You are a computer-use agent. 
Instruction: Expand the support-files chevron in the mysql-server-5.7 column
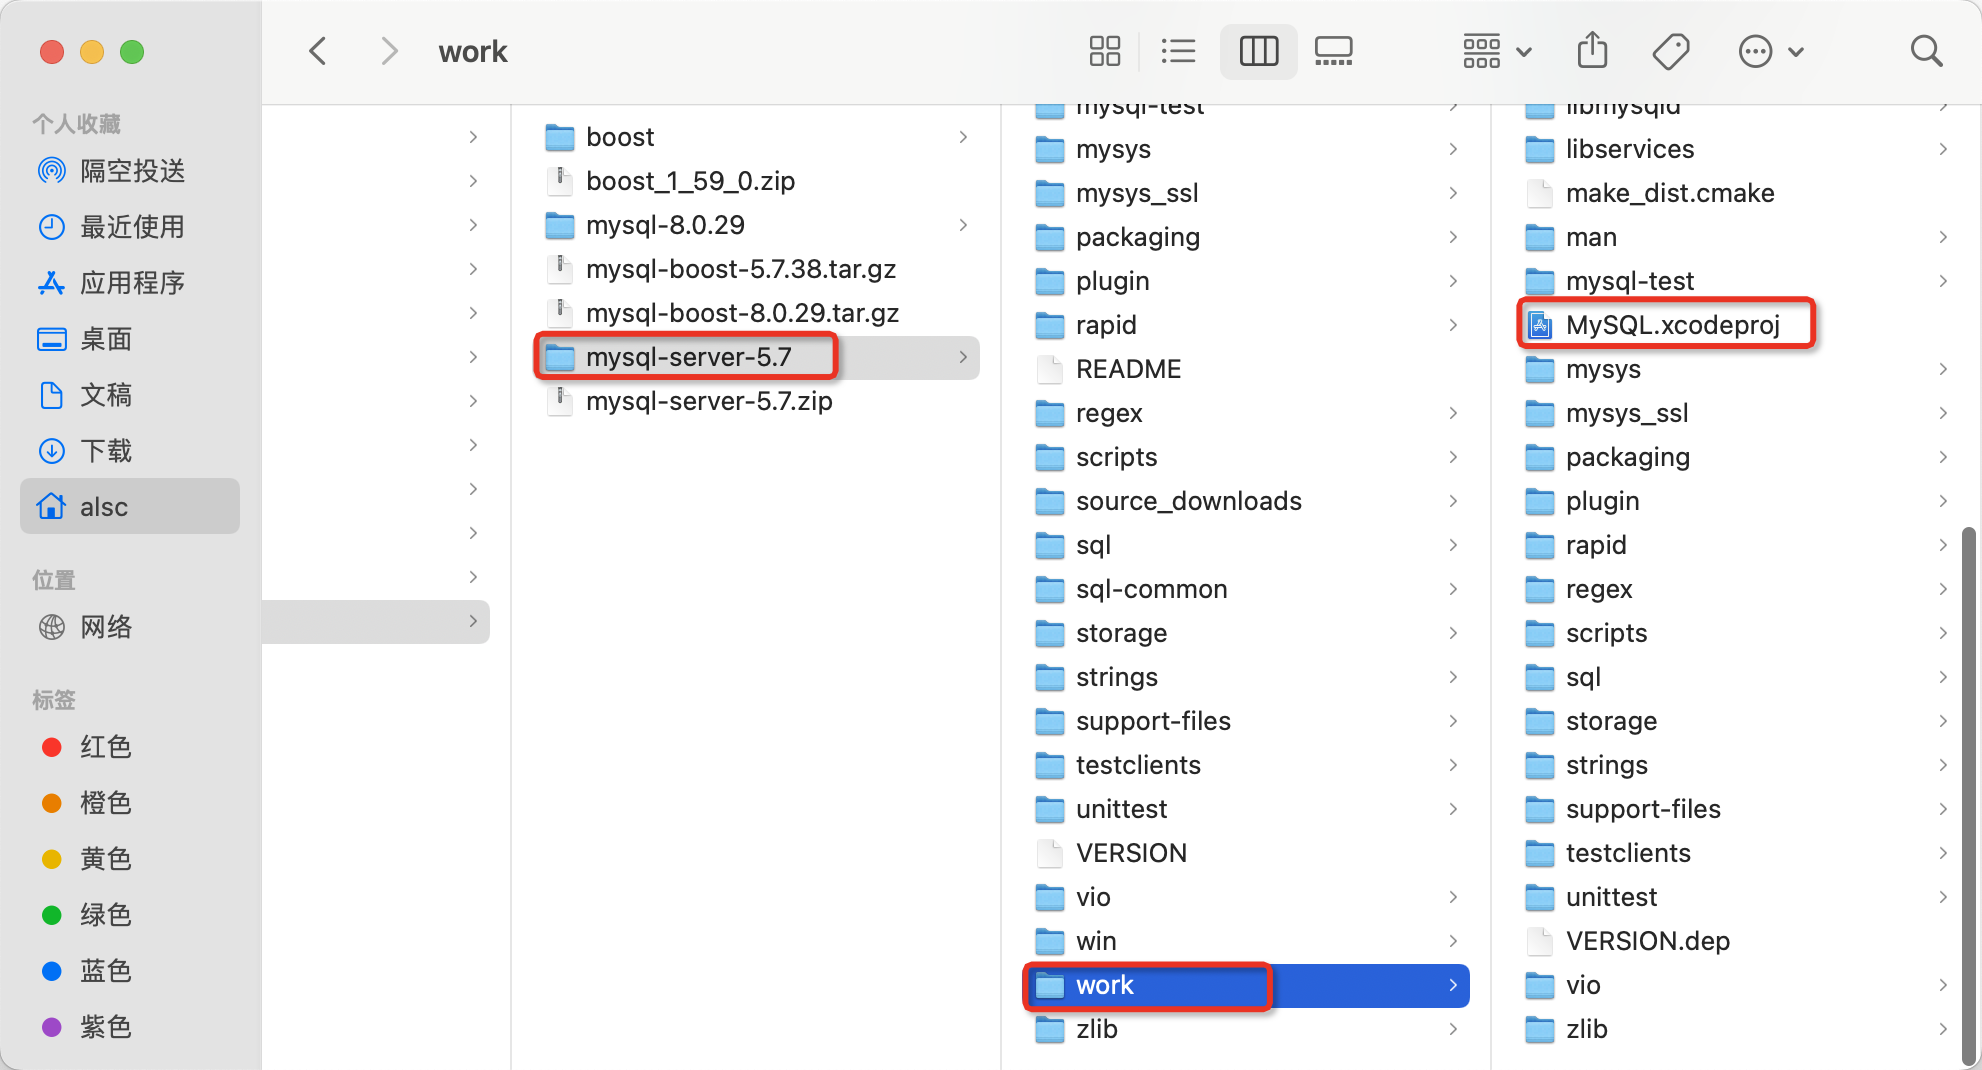(x=1452, y=721)
